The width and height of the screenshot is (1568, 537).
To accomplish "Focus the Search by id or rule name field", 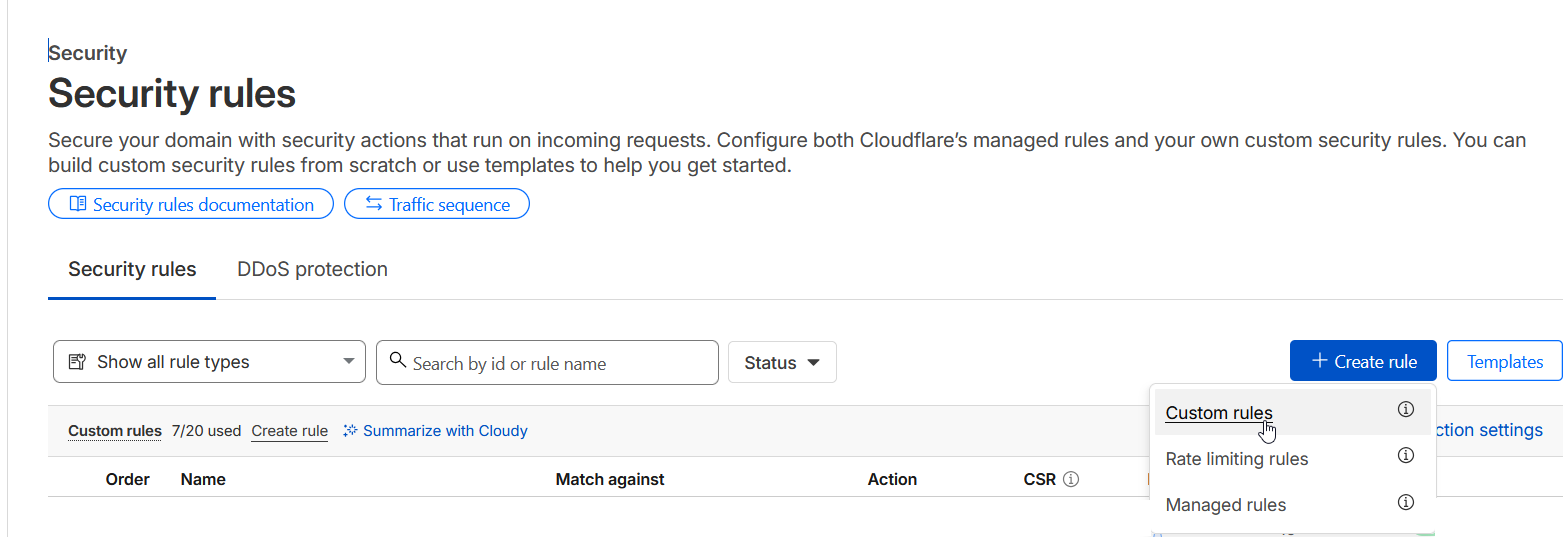I will click(560, 364).
